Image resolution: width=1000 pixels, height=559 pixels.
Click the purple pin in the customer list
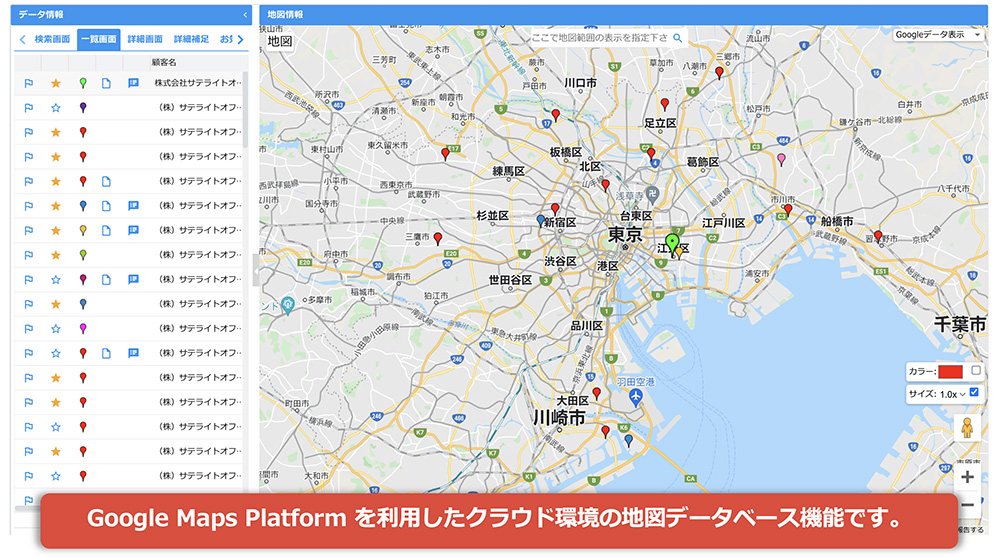click(83, 108)
